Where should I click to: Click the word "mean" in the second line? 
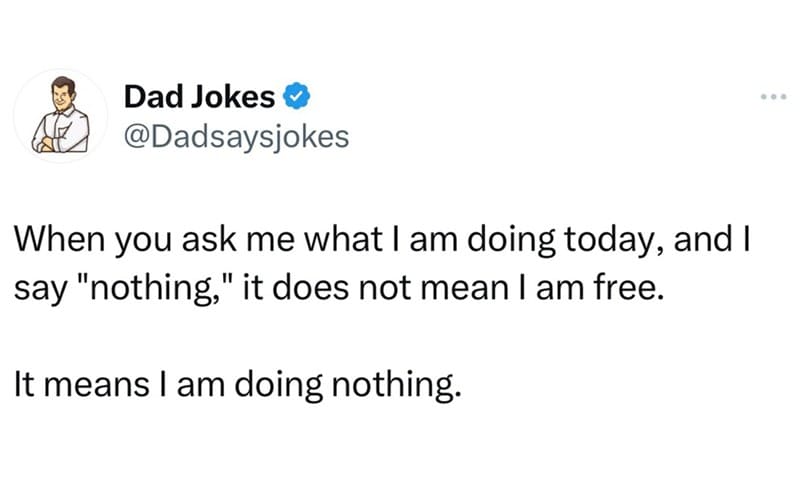[464, 288]
